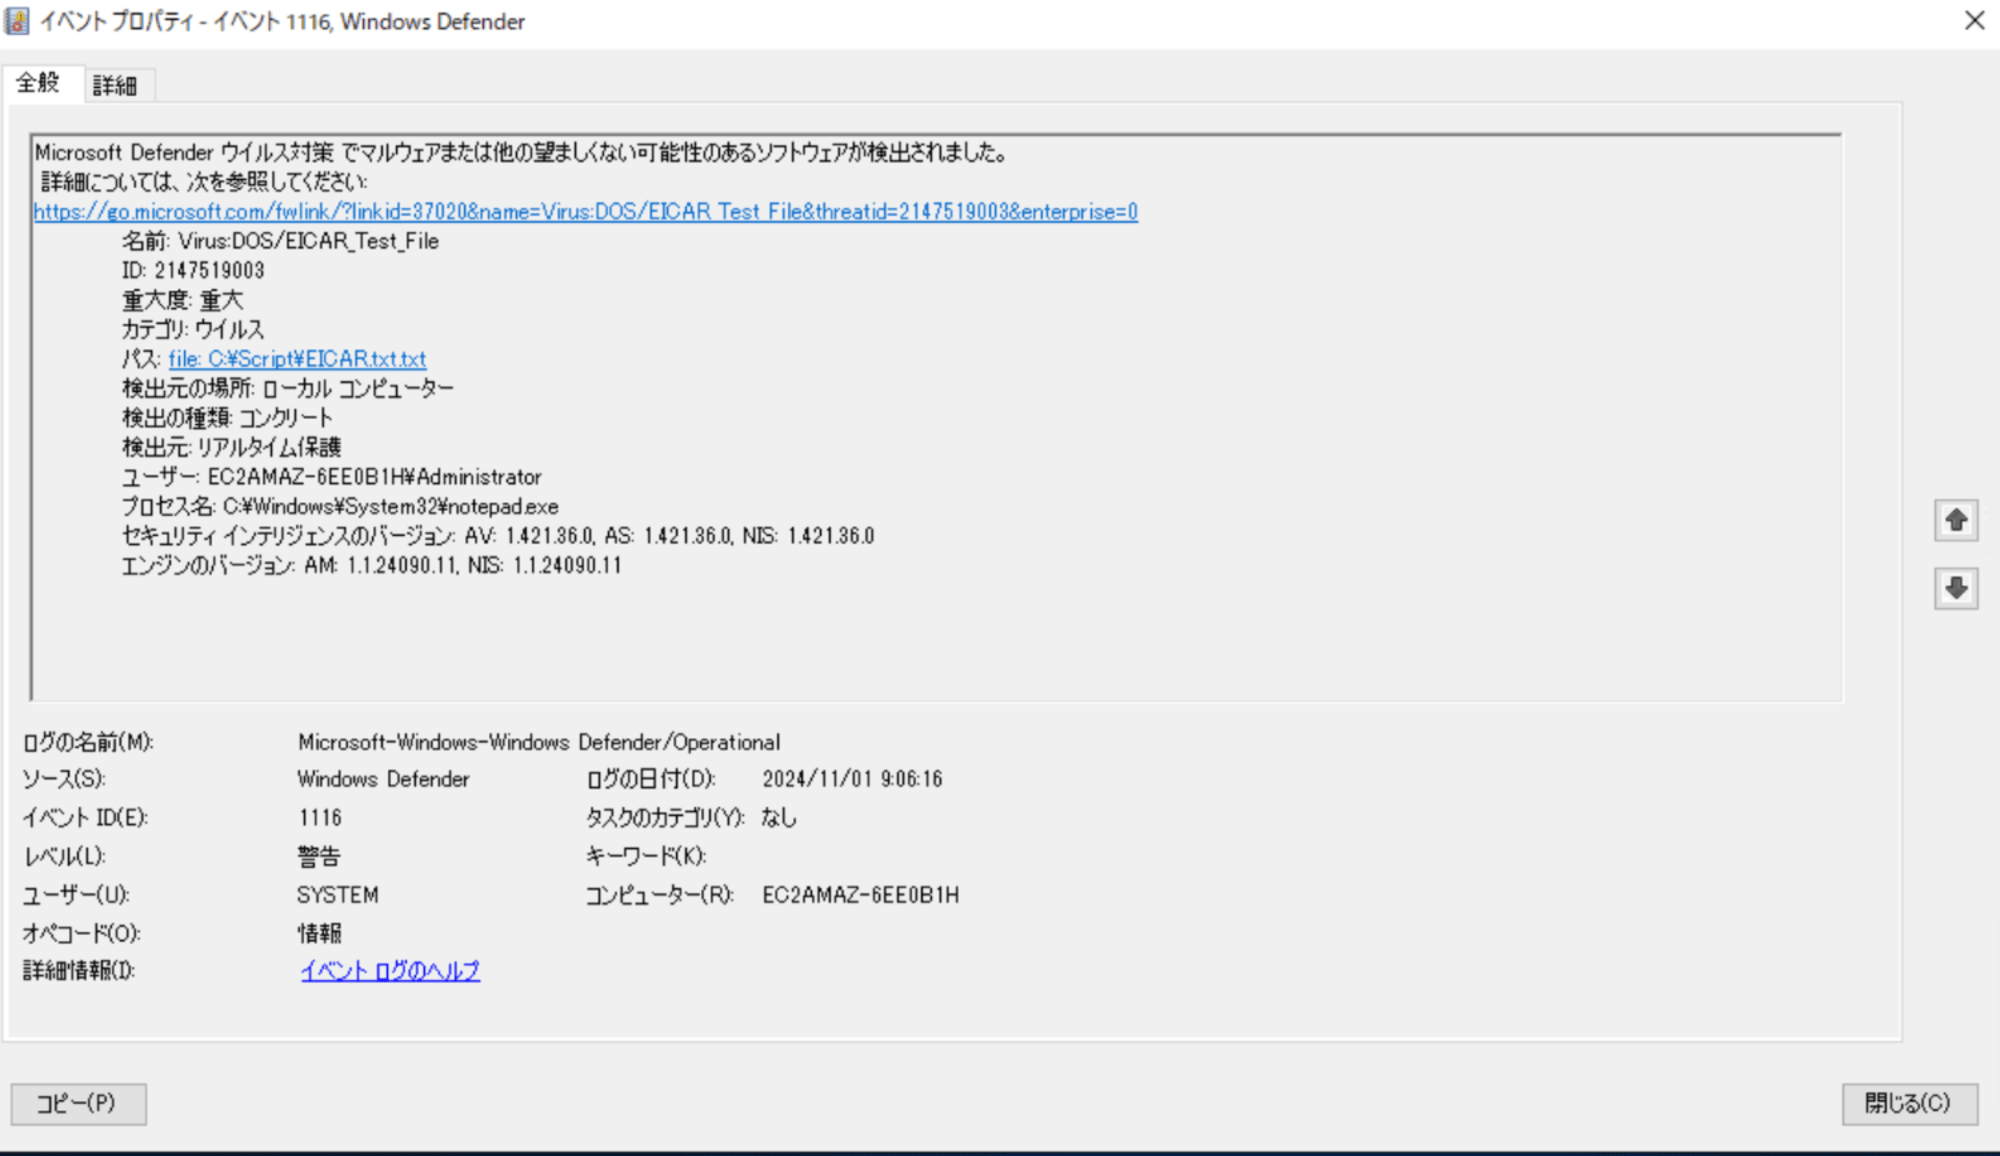Click the キーワード(K) label
The width and height of the screenshot is (2000, 1156).
pyautogui.click(x=646, y=856)
